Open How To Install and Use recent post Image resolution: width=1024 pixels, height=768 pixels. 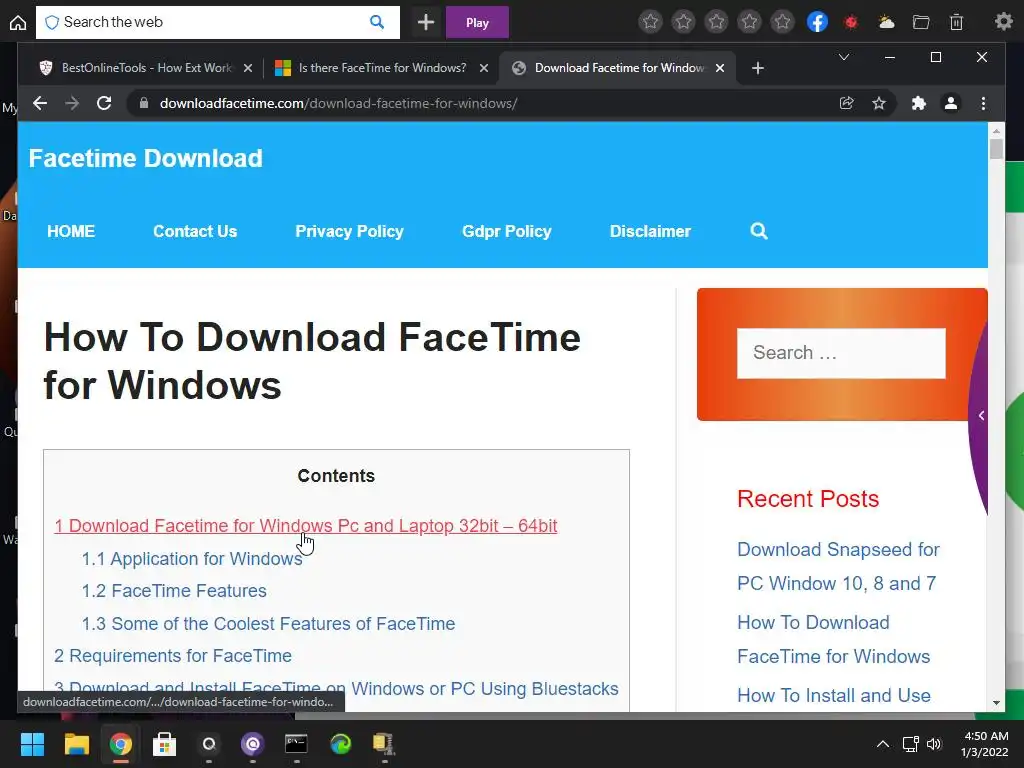coord(834,696)
